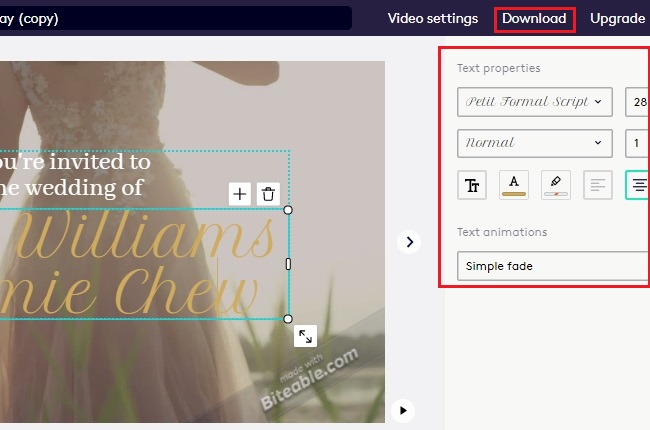Image resolution: width=650 pixels, height=430 pixels.
Task: Click the 'Text properties' heading
Action: click(x=499, y=68)
